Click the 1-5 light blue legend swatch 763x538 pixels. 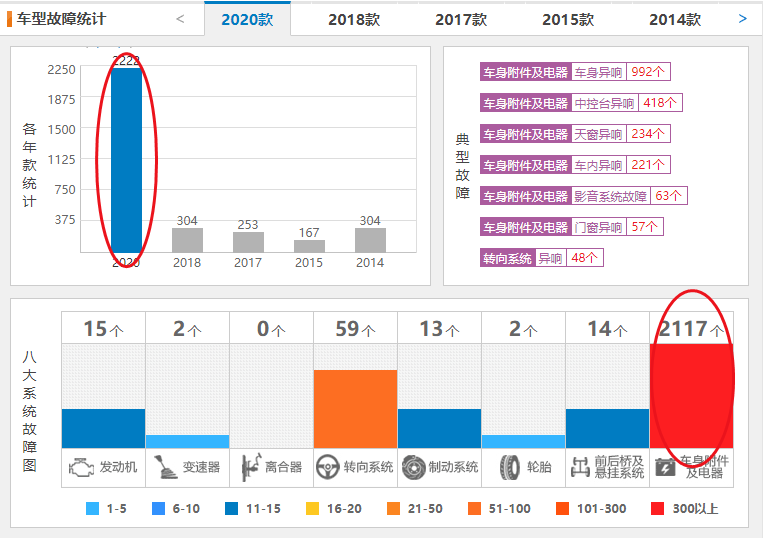pyautogui.click(x=93, y=508)
